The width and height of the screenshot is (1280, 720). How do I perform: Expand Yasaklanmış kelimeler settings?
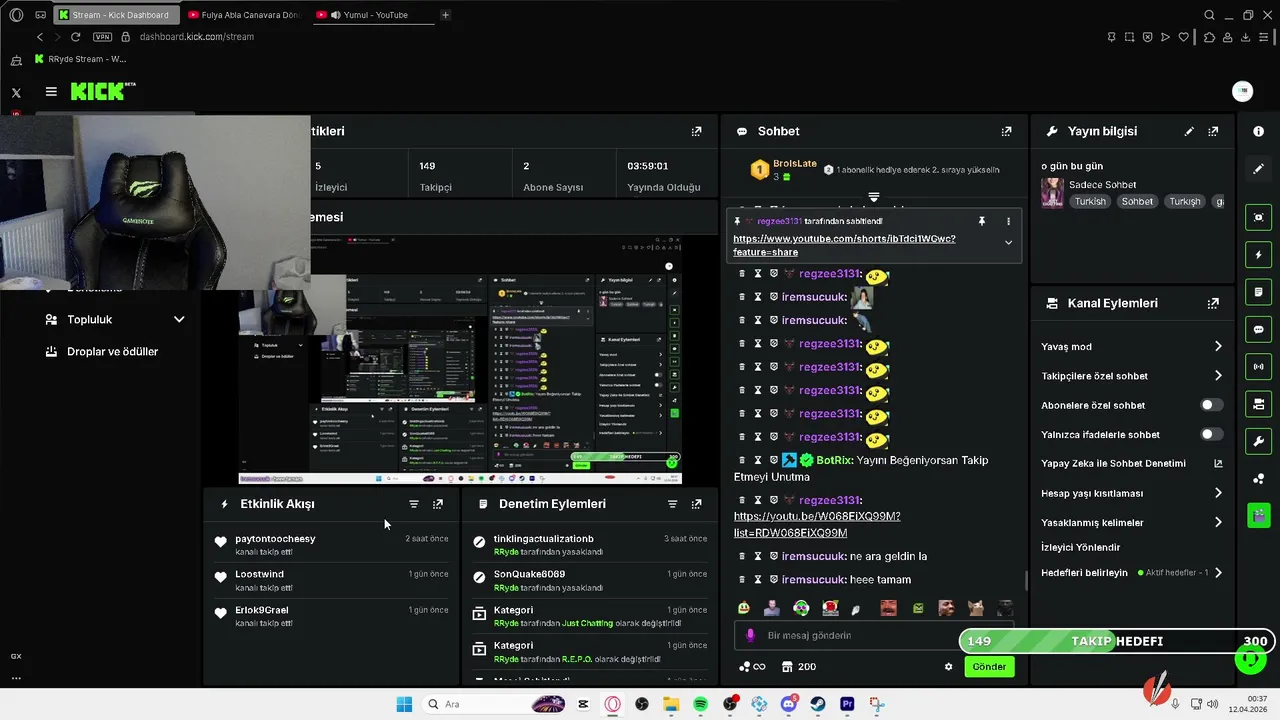(x=1218, y=522)
